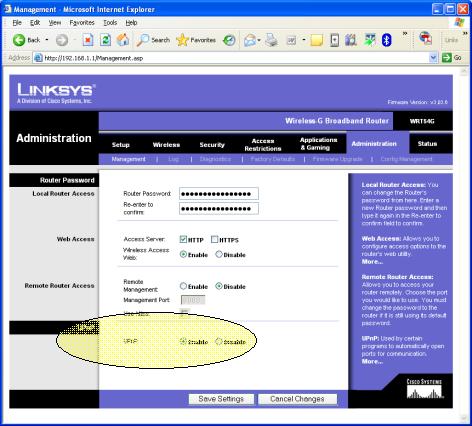The image size is (472, 426).
Task: Open the Applications & Gaming tab
Action: click(318, 144)
